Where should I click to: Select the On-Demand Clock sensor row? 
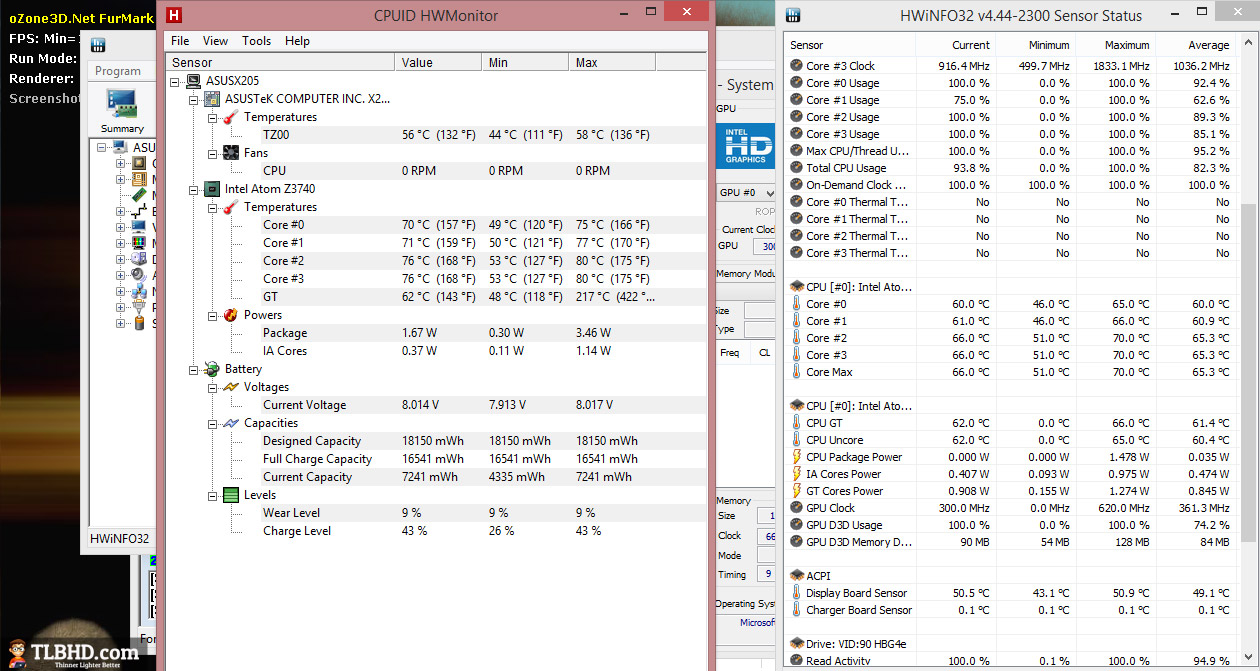(x=1012, y=185)
